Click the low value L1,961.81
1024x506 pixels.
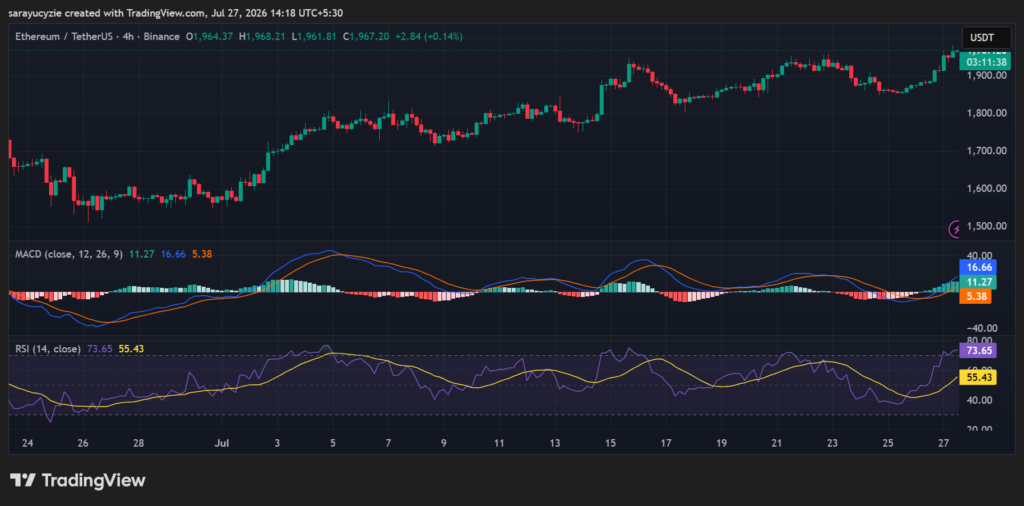316,37
